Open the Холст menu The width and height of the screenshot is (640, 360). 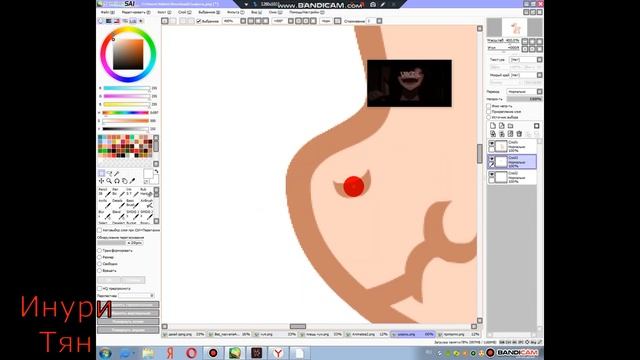pyautogui.click(x=164, y=13)
